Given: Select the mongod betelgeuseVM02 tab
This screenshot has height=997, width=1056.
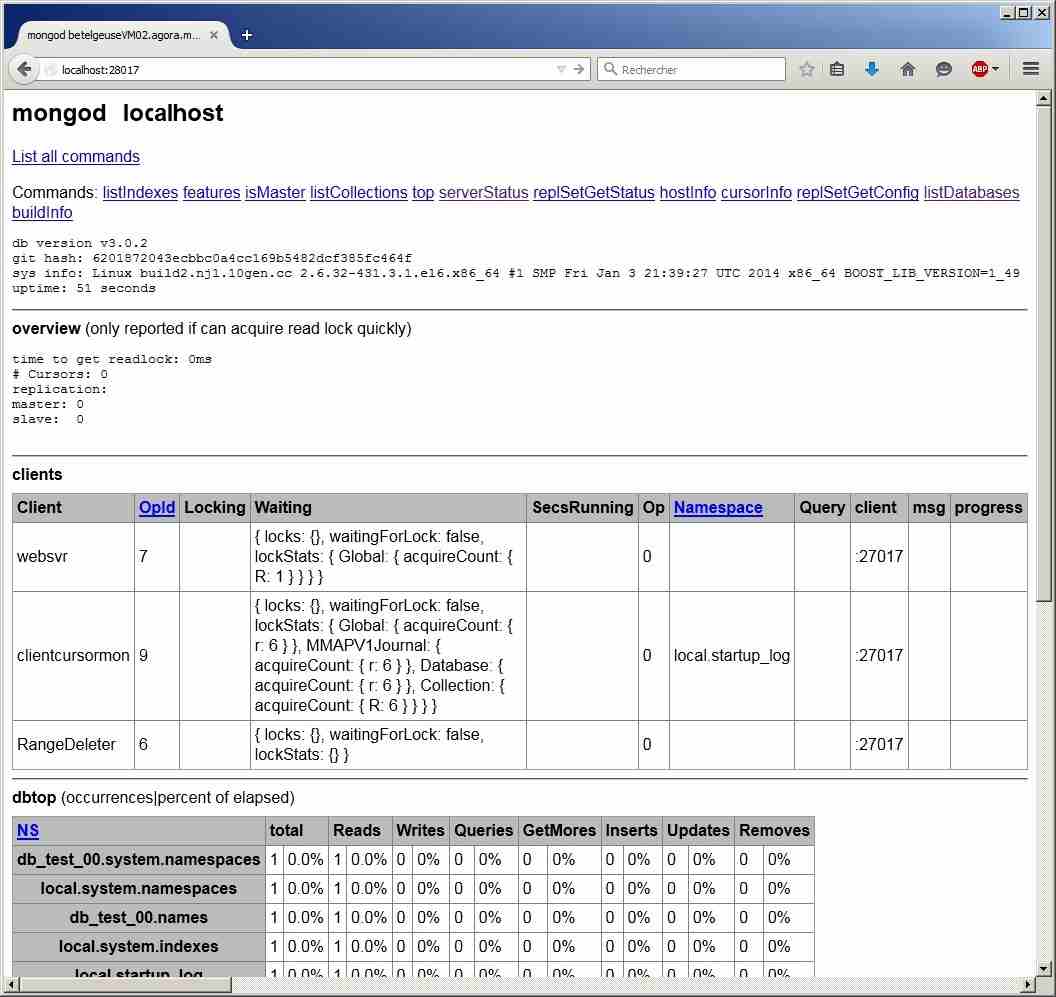Looking at the screenshot, I should pyautogui.click(x=112, y=35).
